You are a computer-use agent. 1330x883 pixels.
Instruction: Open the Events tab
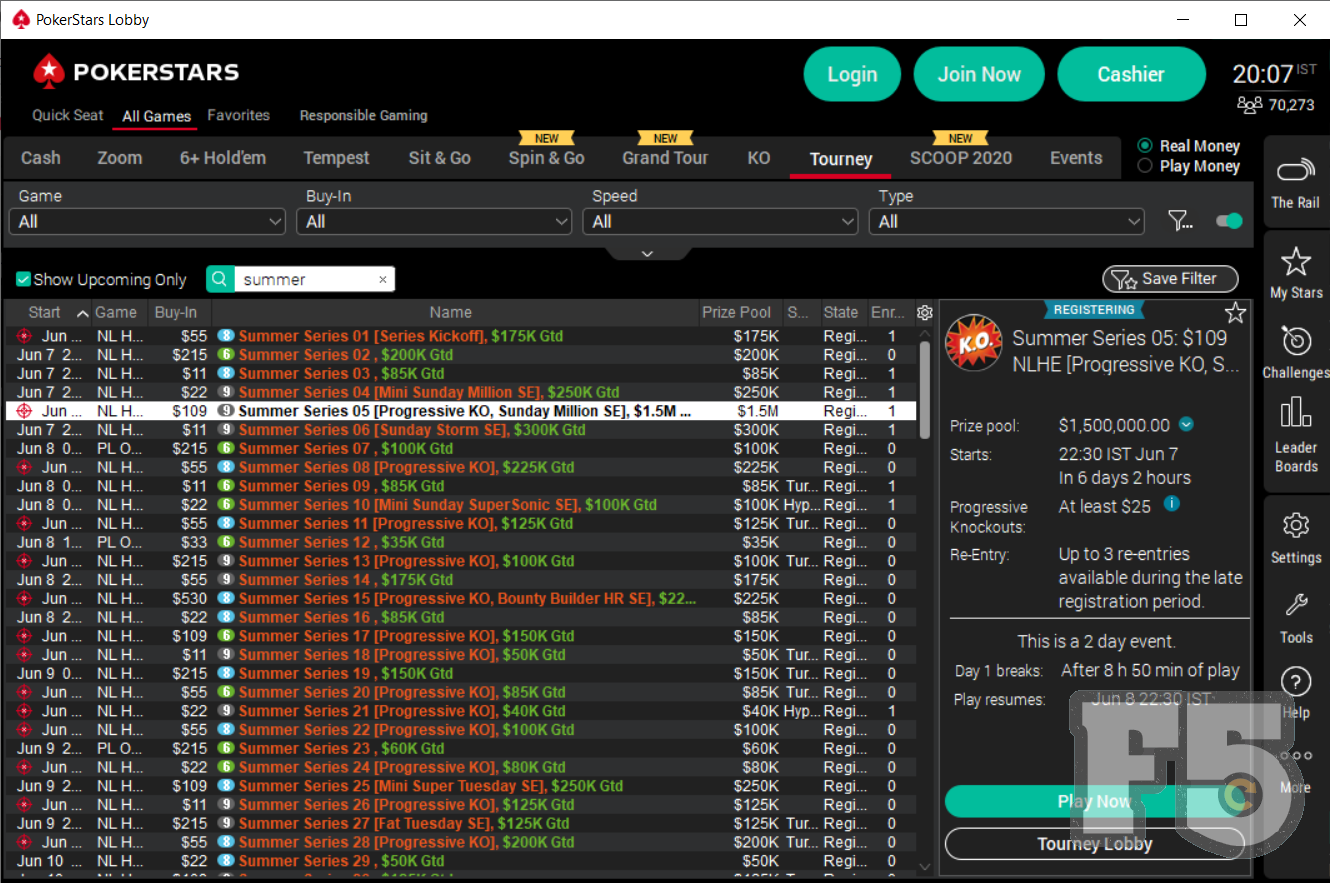point(1076,158)
